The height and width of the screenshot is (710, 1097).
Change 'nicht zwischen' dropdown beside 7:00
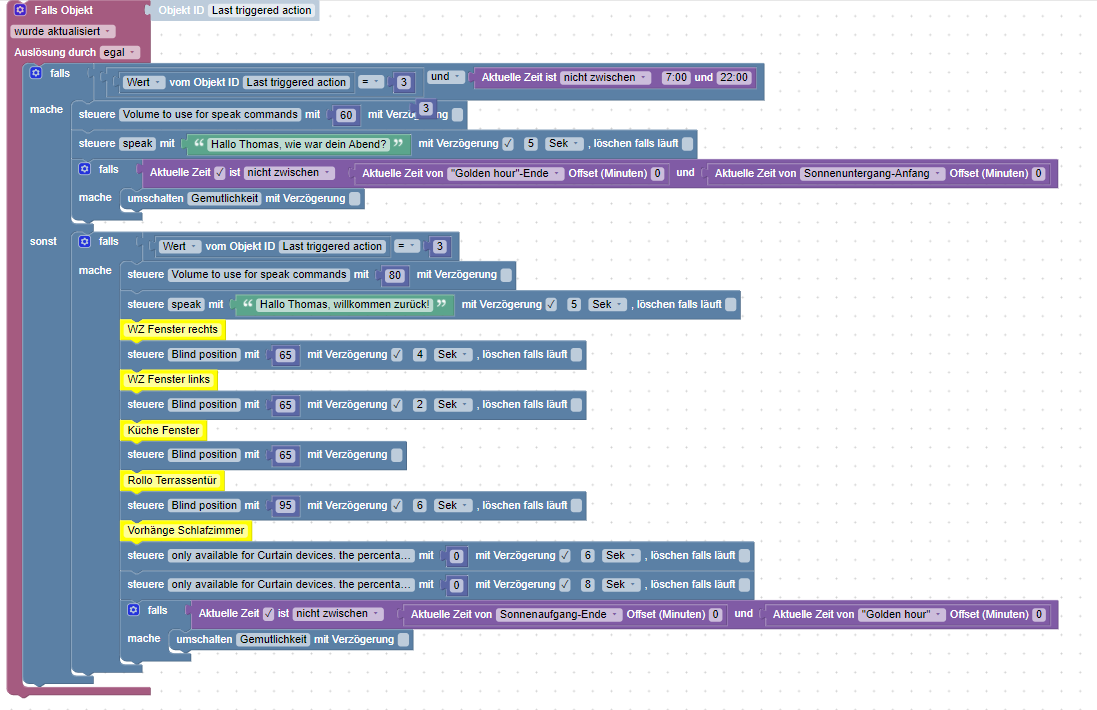(606, 78)
